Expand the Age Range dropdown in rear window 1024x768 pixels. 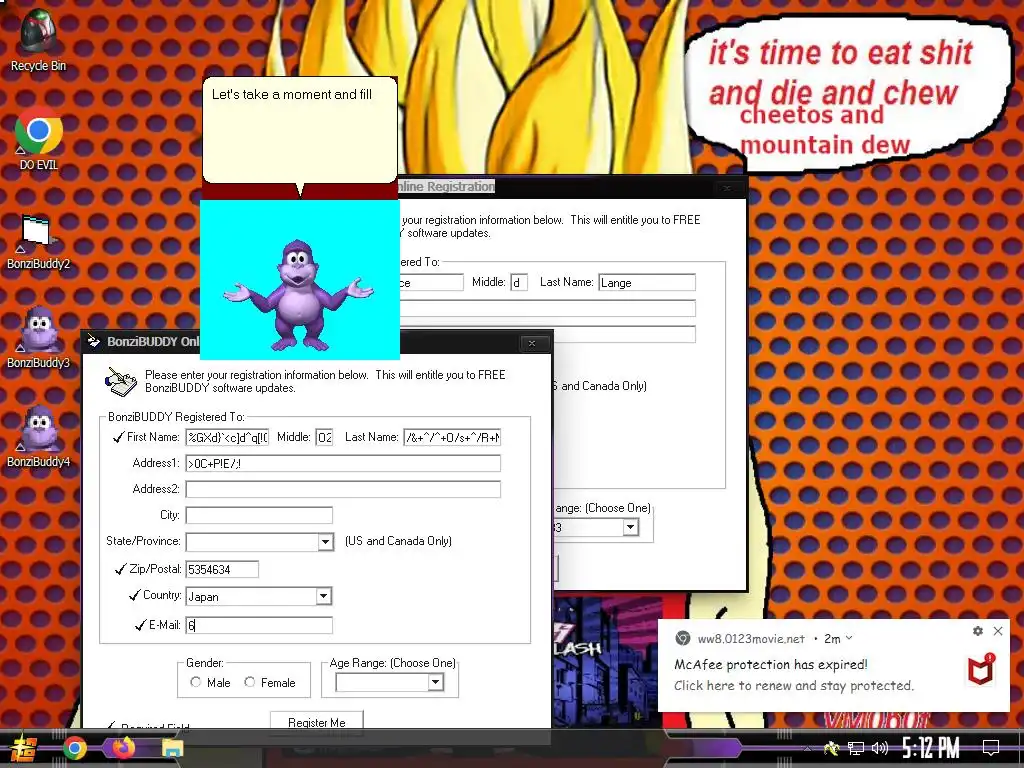[630, 526]
